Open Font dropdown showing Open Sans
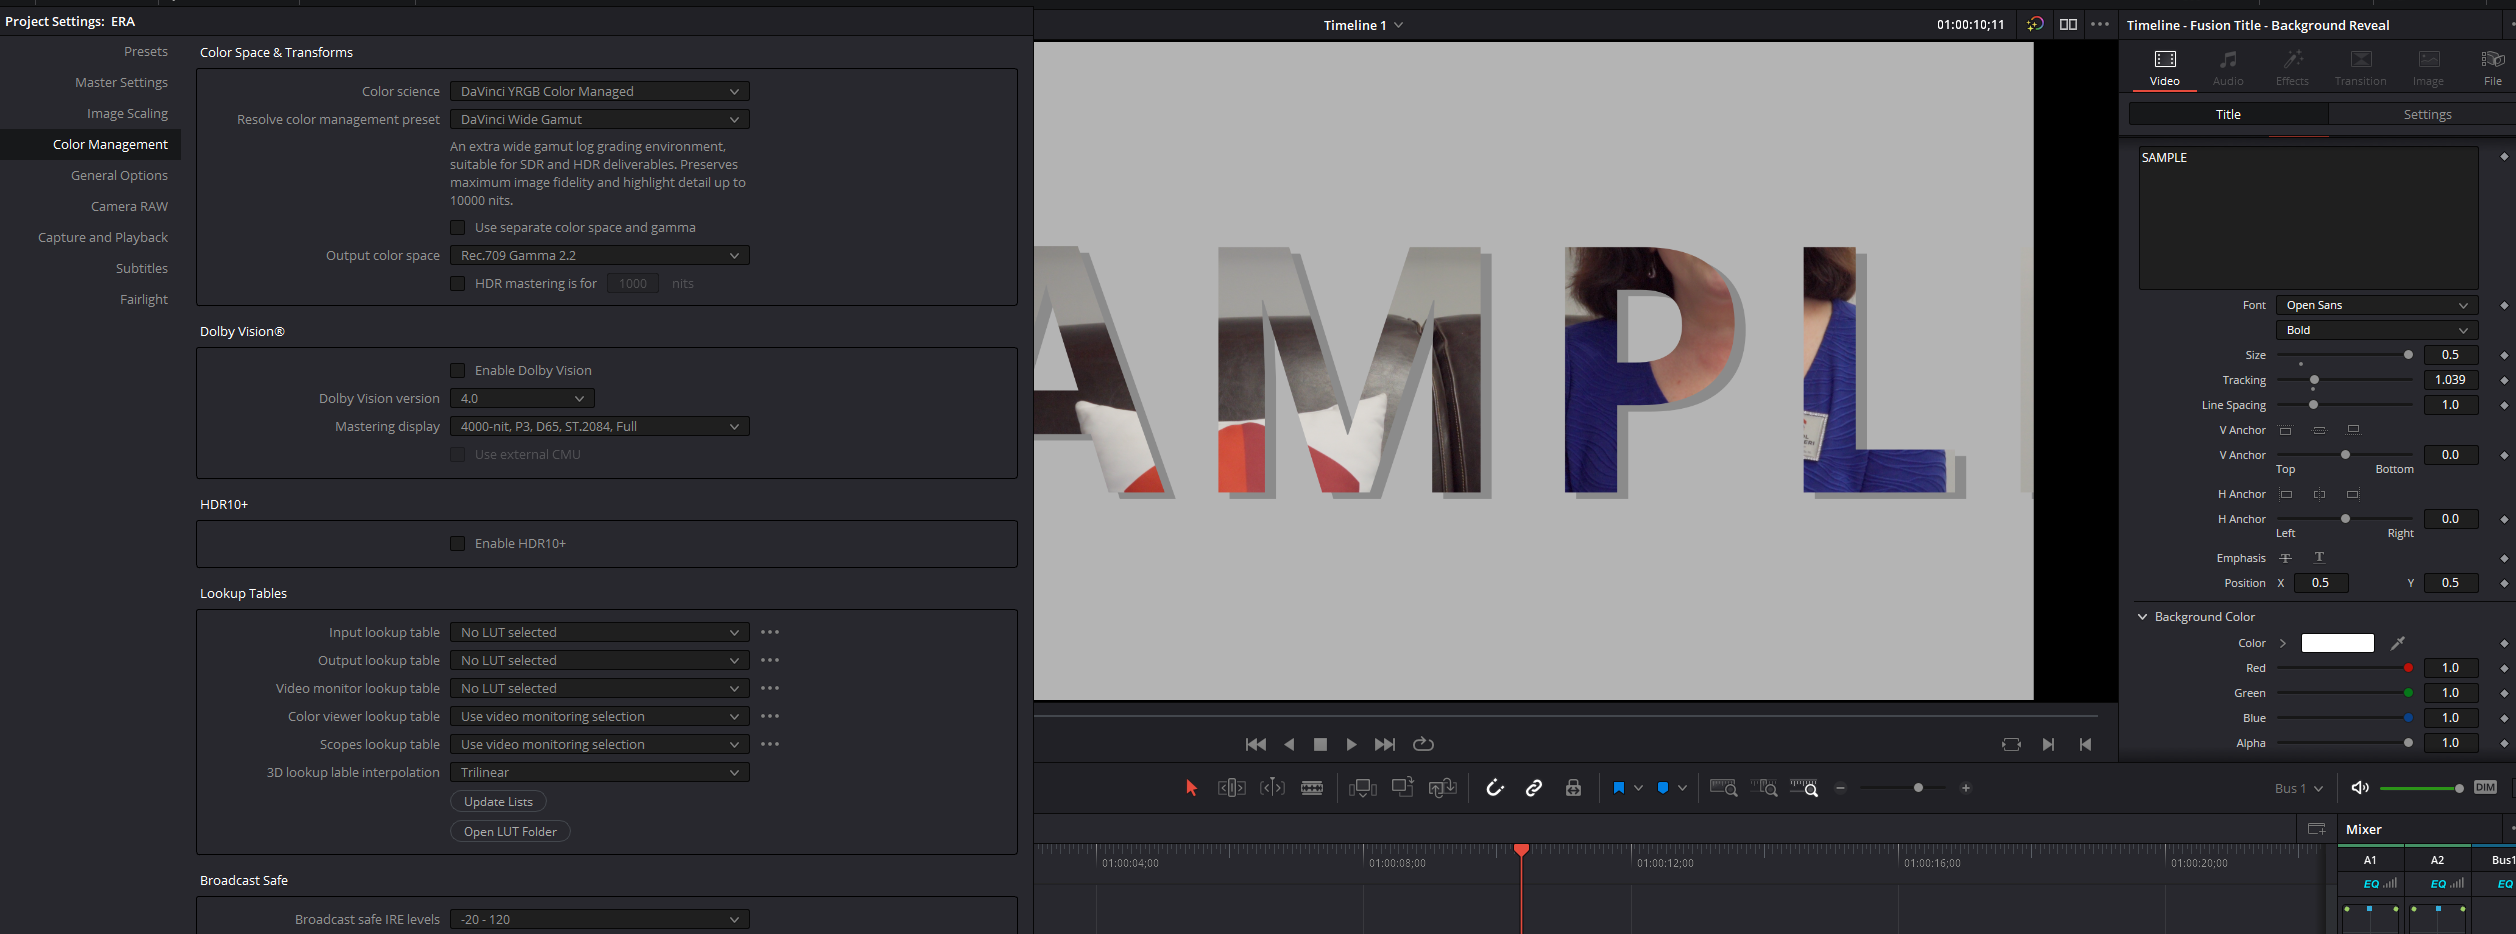The height and width of the screenshot is (934, 2516). tap(2377, 305)
